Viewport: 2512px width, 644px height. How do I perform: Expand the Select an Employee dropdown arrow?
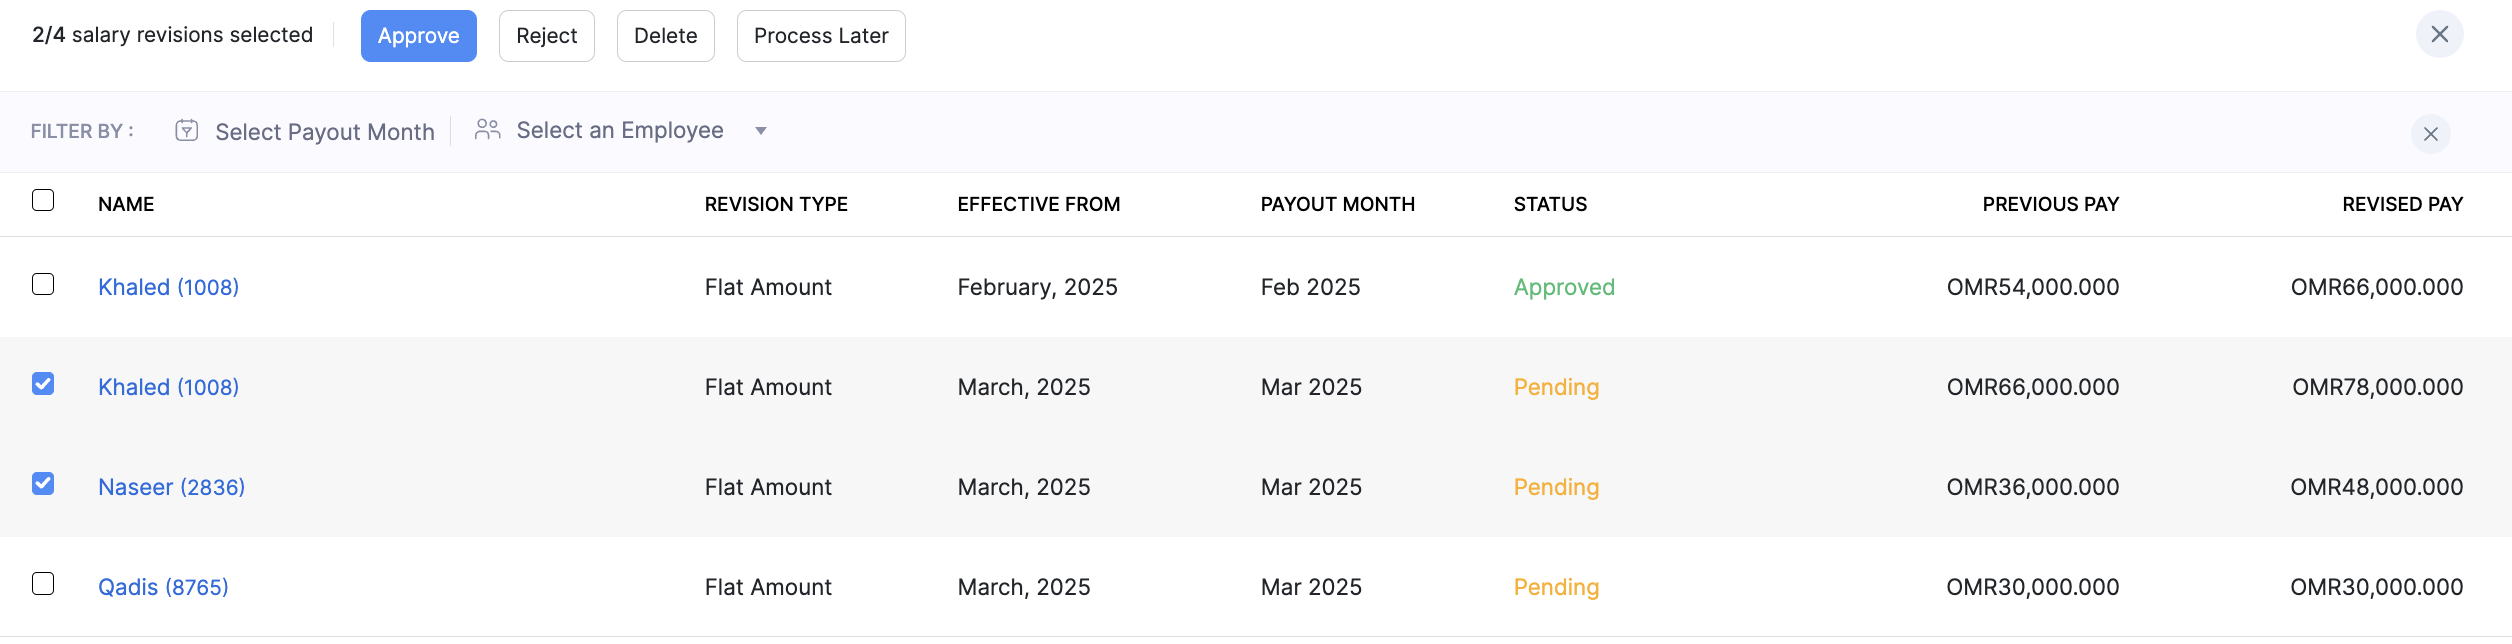[761, 131]
